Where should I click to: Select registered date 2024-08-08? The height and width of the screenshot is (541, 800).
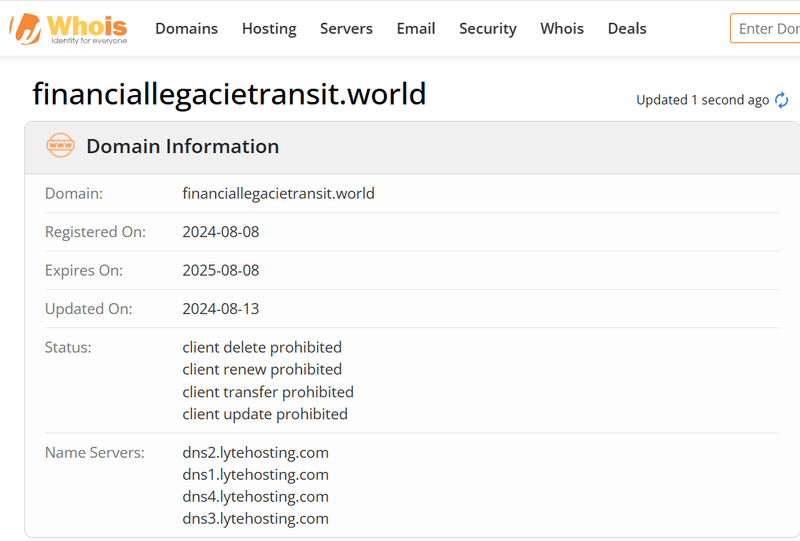220,232
